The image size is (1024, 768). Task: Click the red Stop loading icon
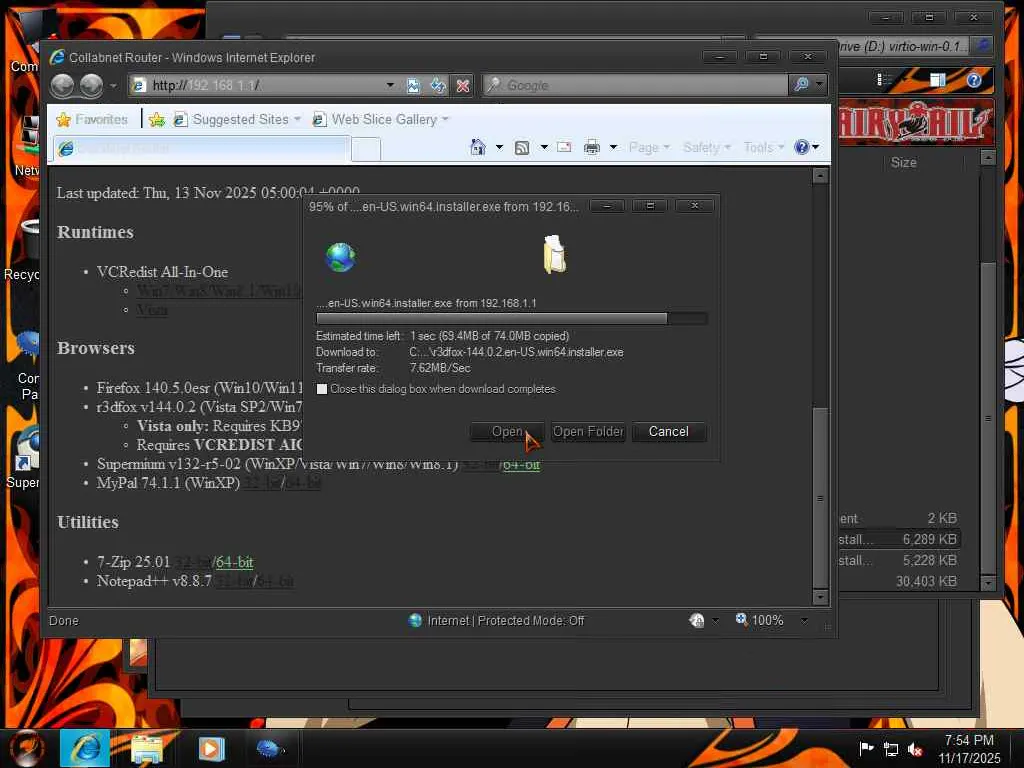[462, 86]
